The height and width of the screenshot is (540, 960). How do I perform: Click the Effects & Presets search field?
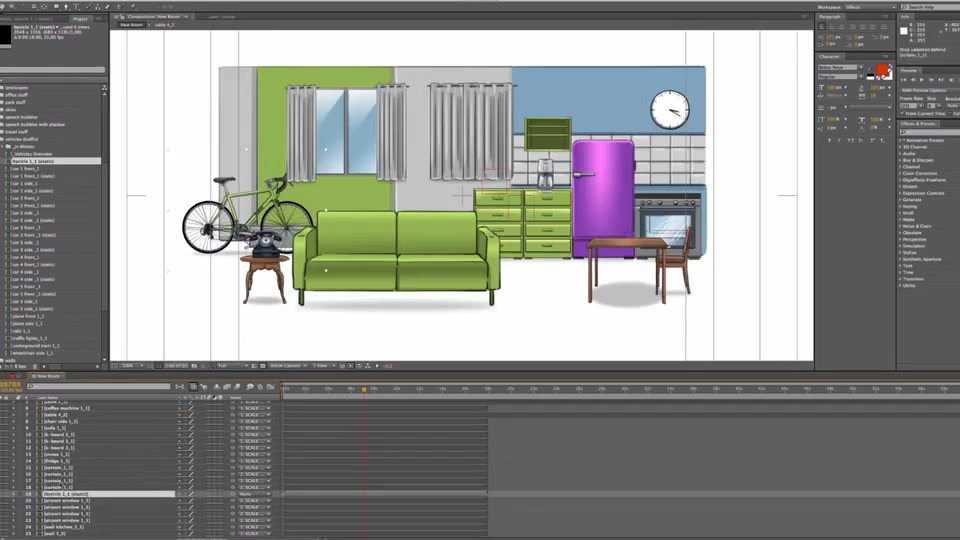pos(931,132)
